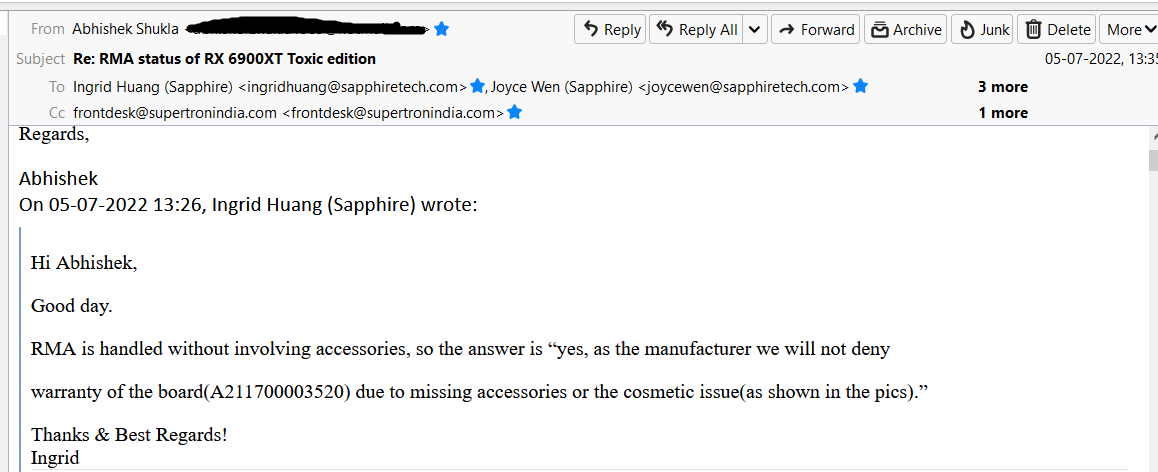Delete this email message
Viewport: 1158px width, 472px height.
pyautogui.click(x=1057, y=30)
